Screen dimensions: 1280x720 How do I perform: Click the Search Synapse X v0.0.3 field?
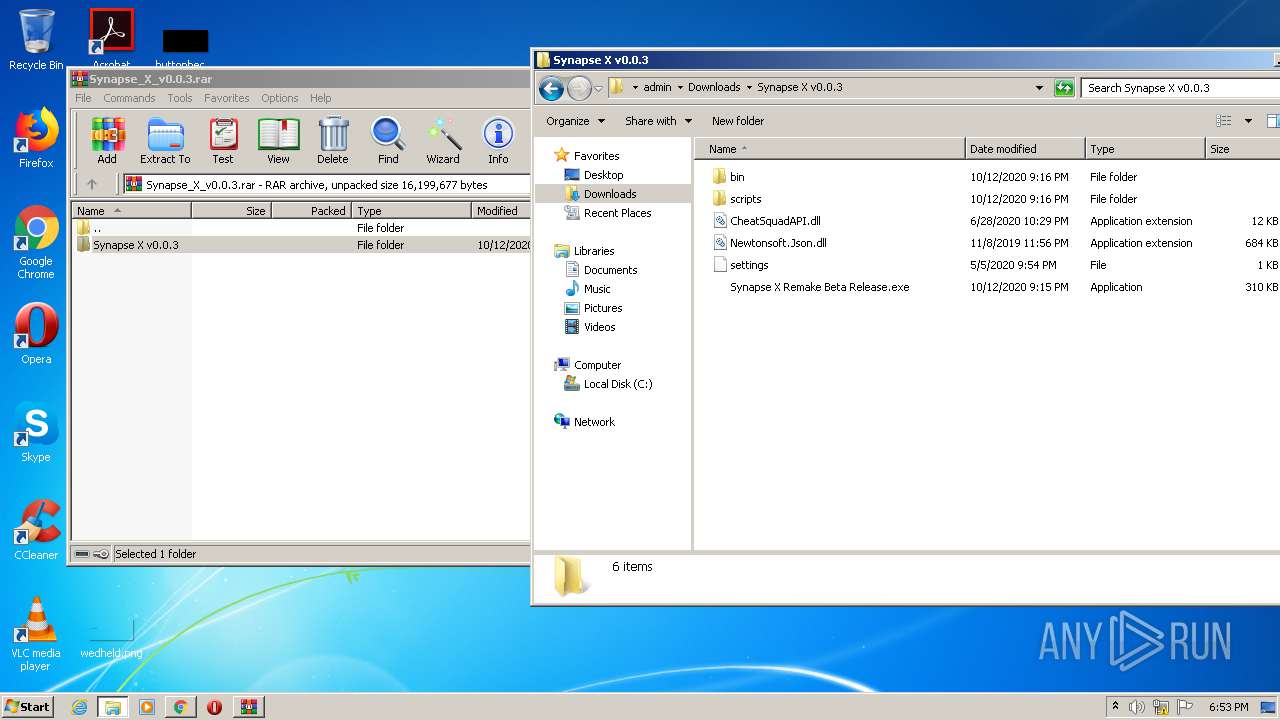pyautogui.click(x=1180, y=88)
